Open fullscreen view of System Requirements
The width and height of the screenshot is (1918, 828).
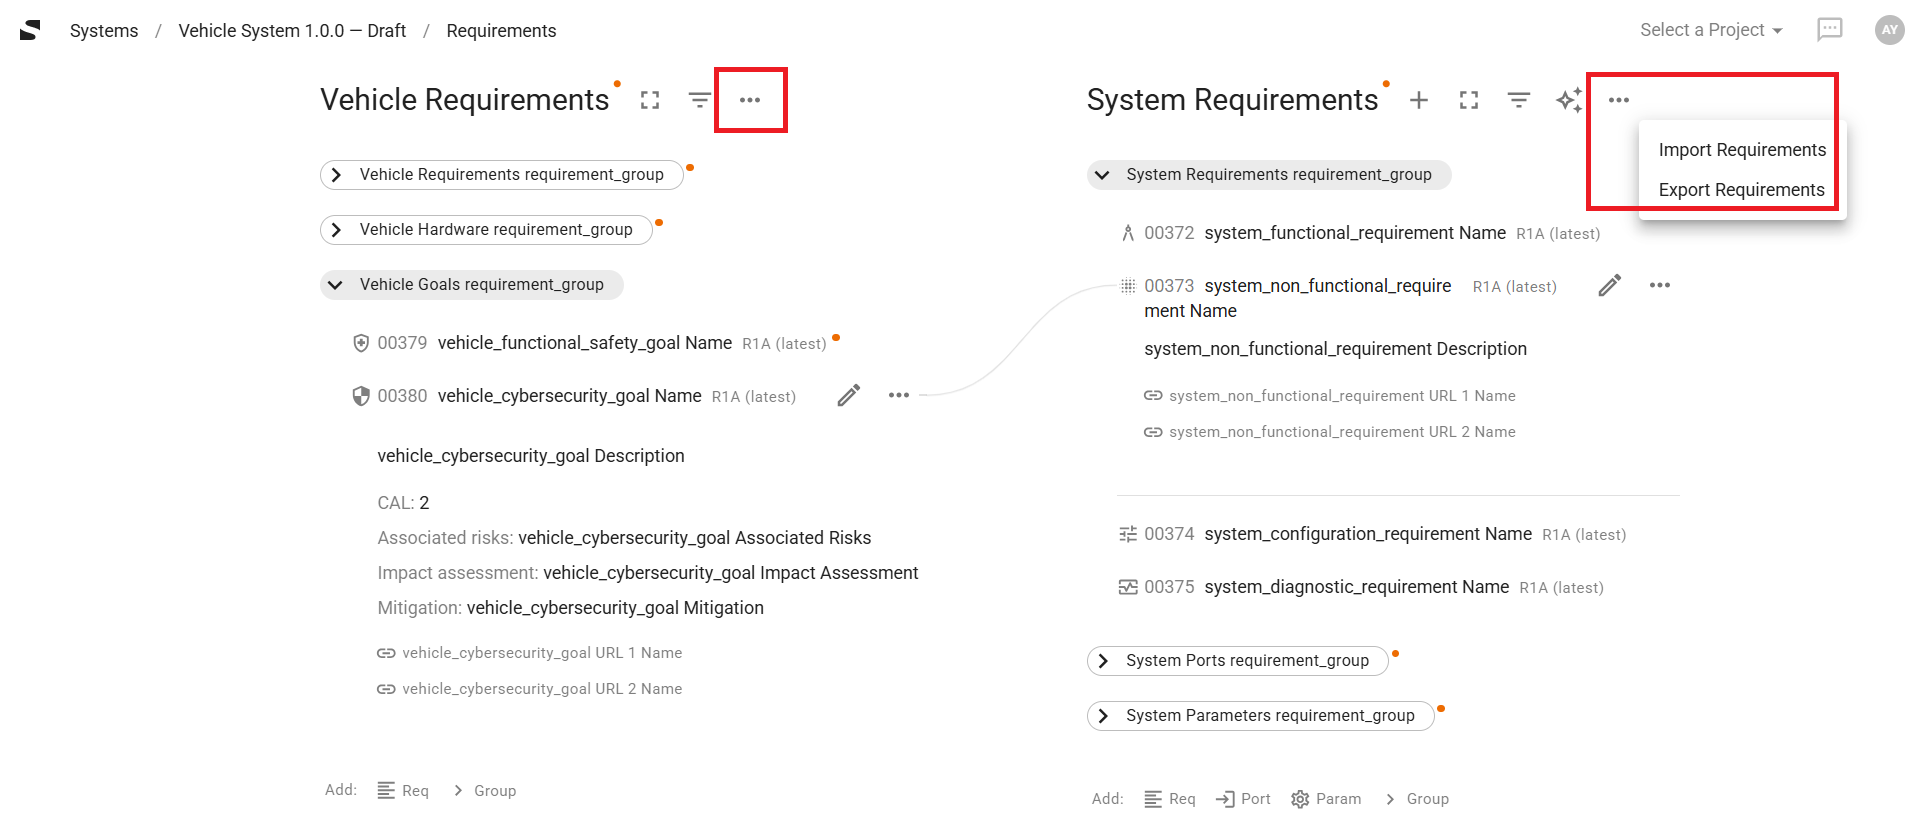(1468, 100)
